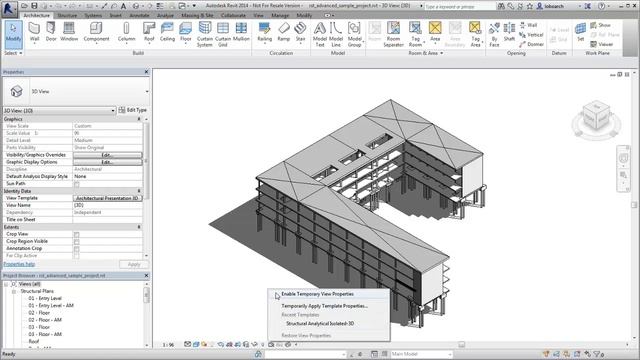The width and height of the screenshot is (640, 360).
Task: Select the Mullion tool
Action: [x=241, y=32]
